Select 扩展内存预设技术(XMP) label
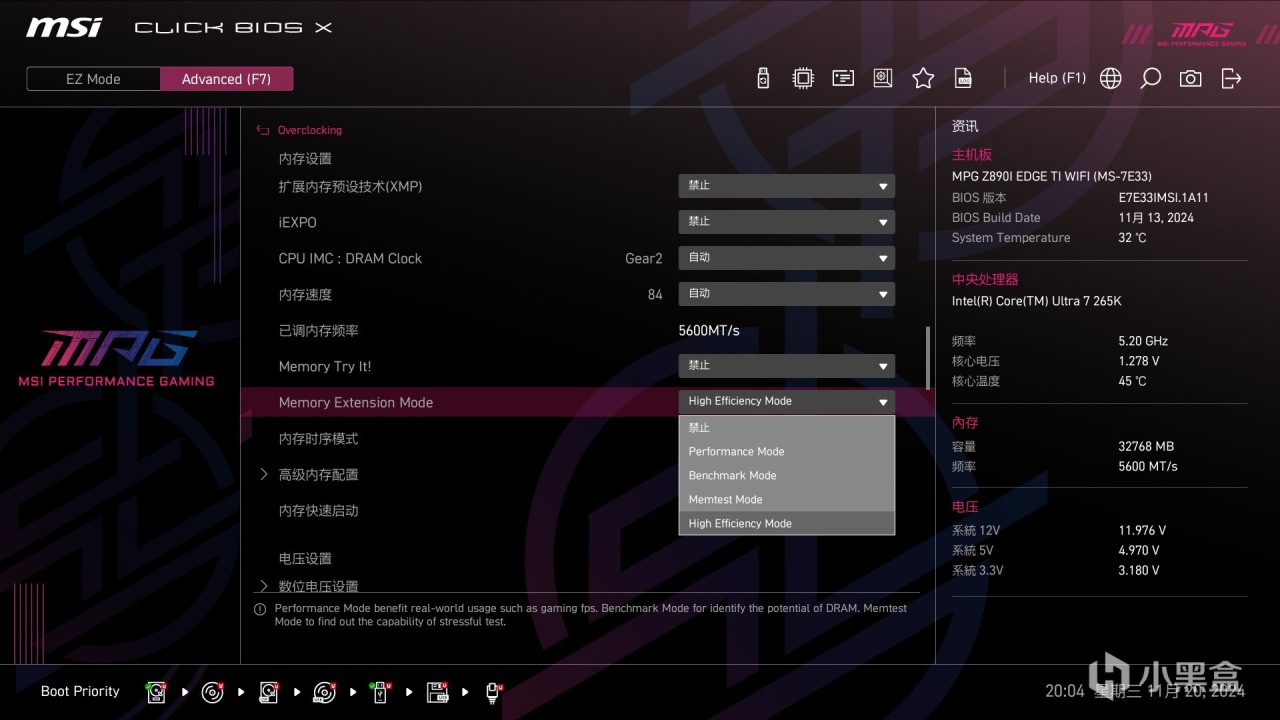This screenshot has width=1280, height=720. [x=350, y=186]
